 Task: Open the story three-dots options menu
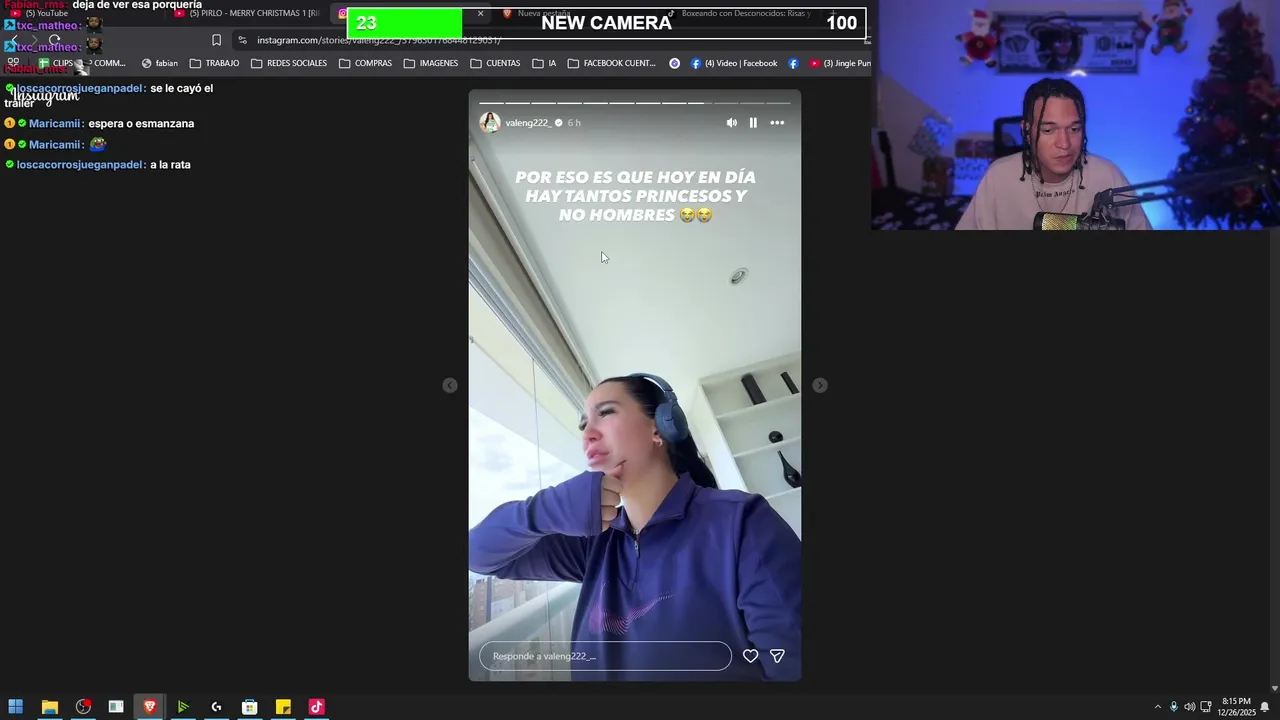pyautogui.click(x=777, y=123)
